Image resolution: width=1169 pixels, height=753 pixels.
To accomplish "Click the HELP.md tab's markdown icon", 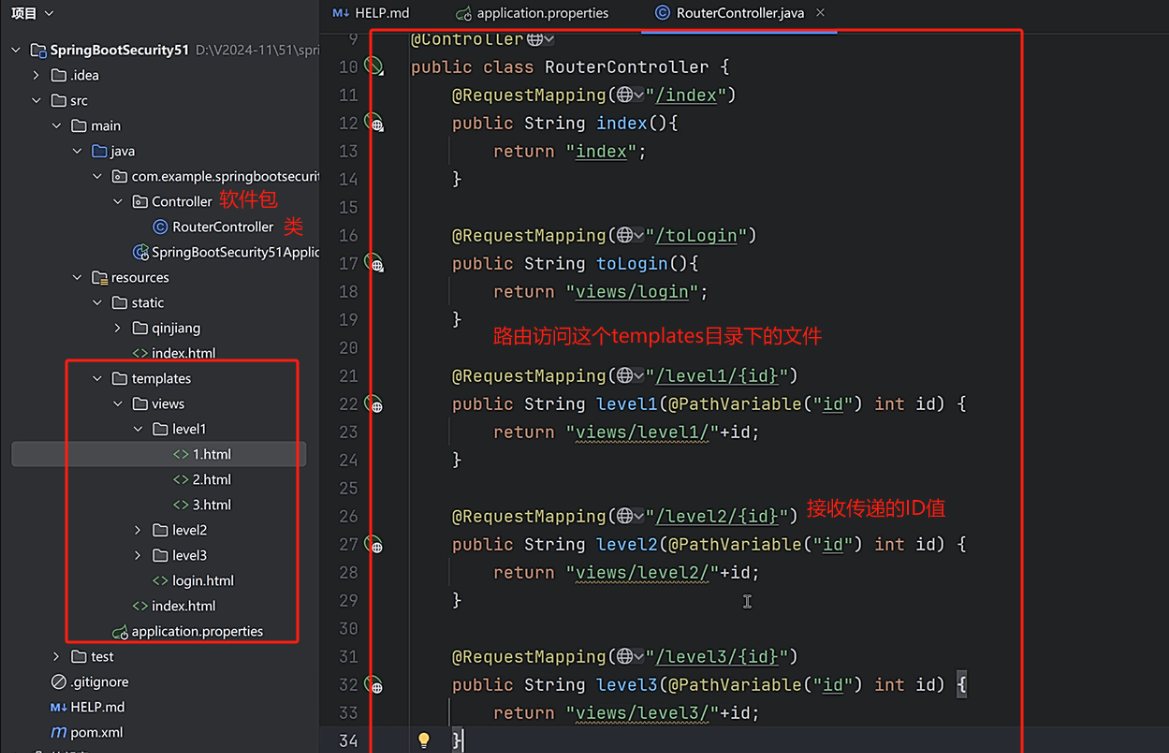I will (341, 13).
